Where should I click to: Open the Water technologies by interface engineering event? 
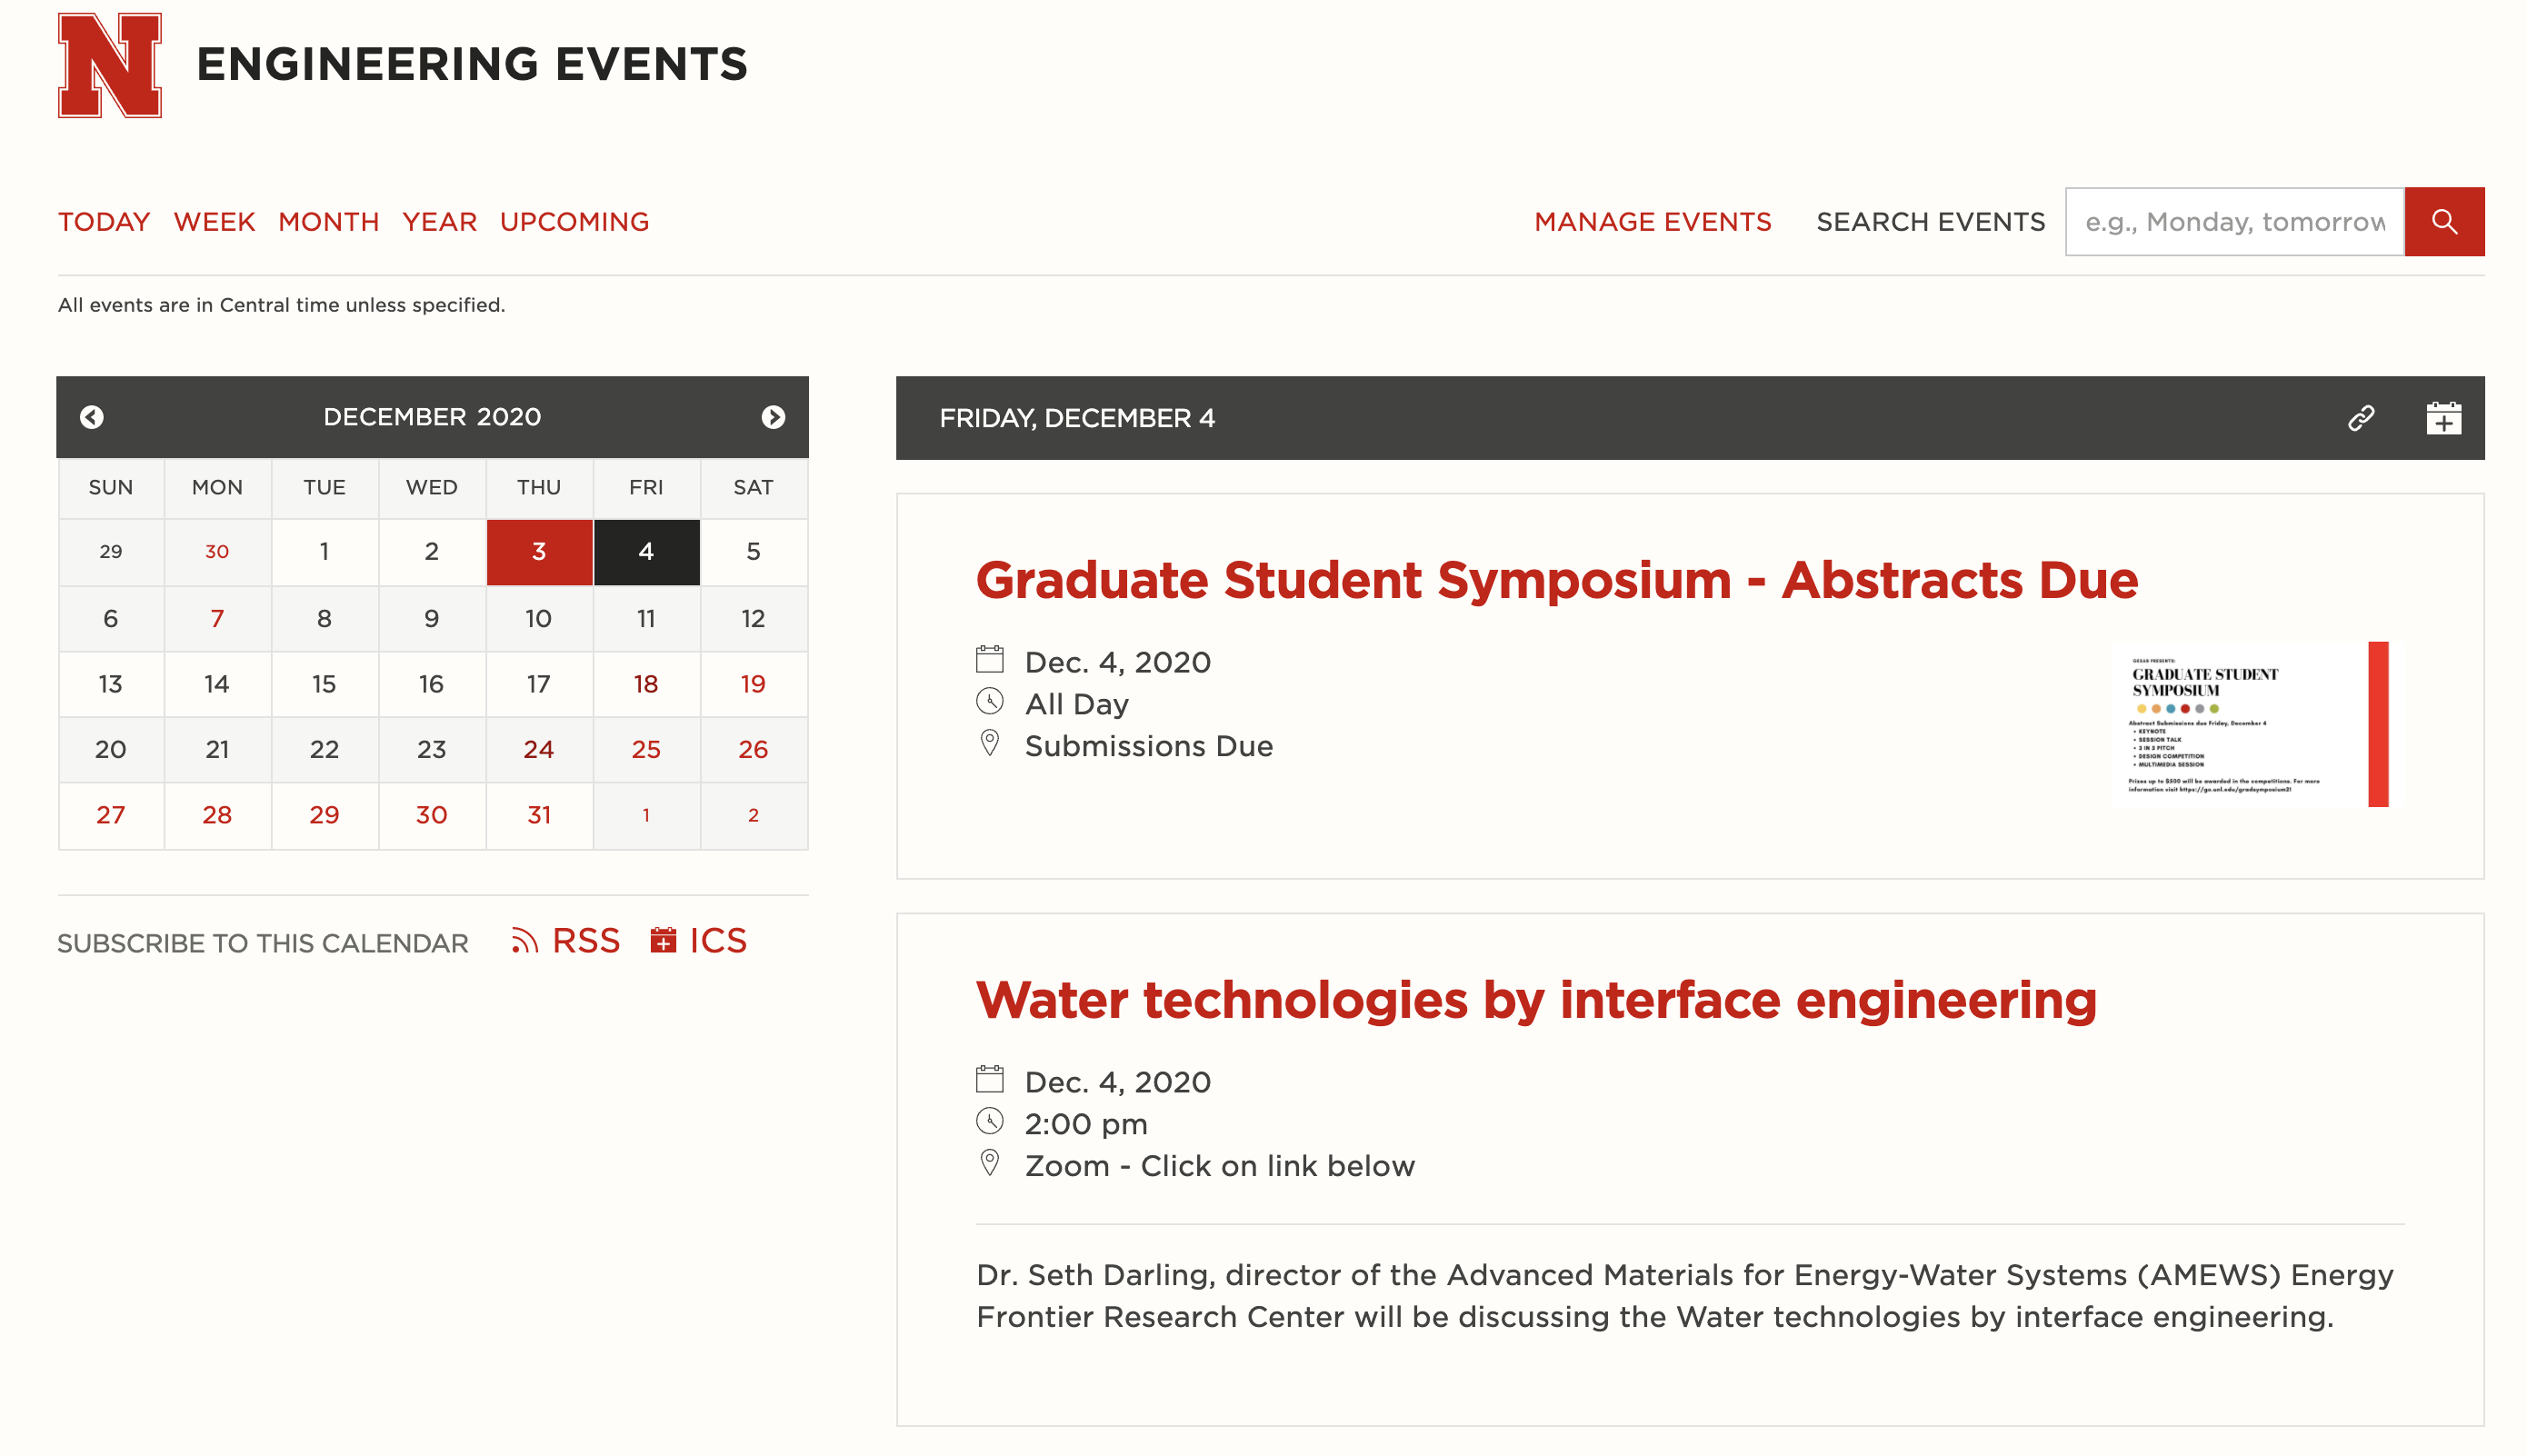(1535, 1000)
